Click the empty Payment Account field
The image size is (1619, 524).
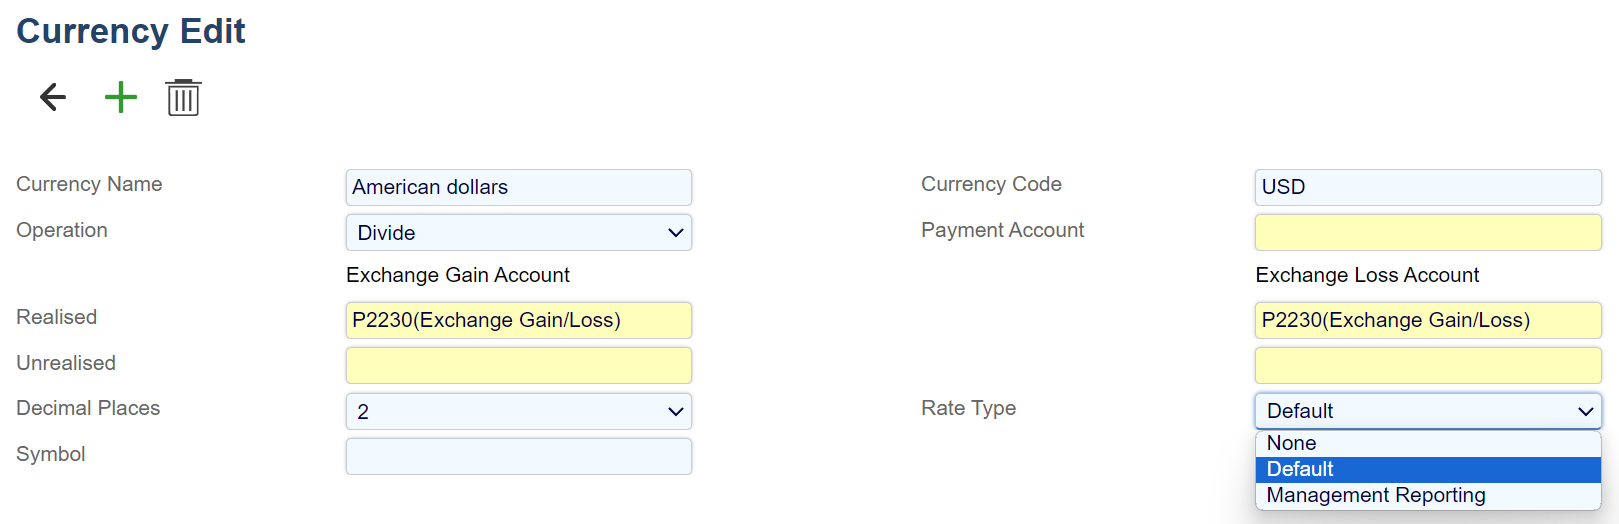click(1427, 233)
